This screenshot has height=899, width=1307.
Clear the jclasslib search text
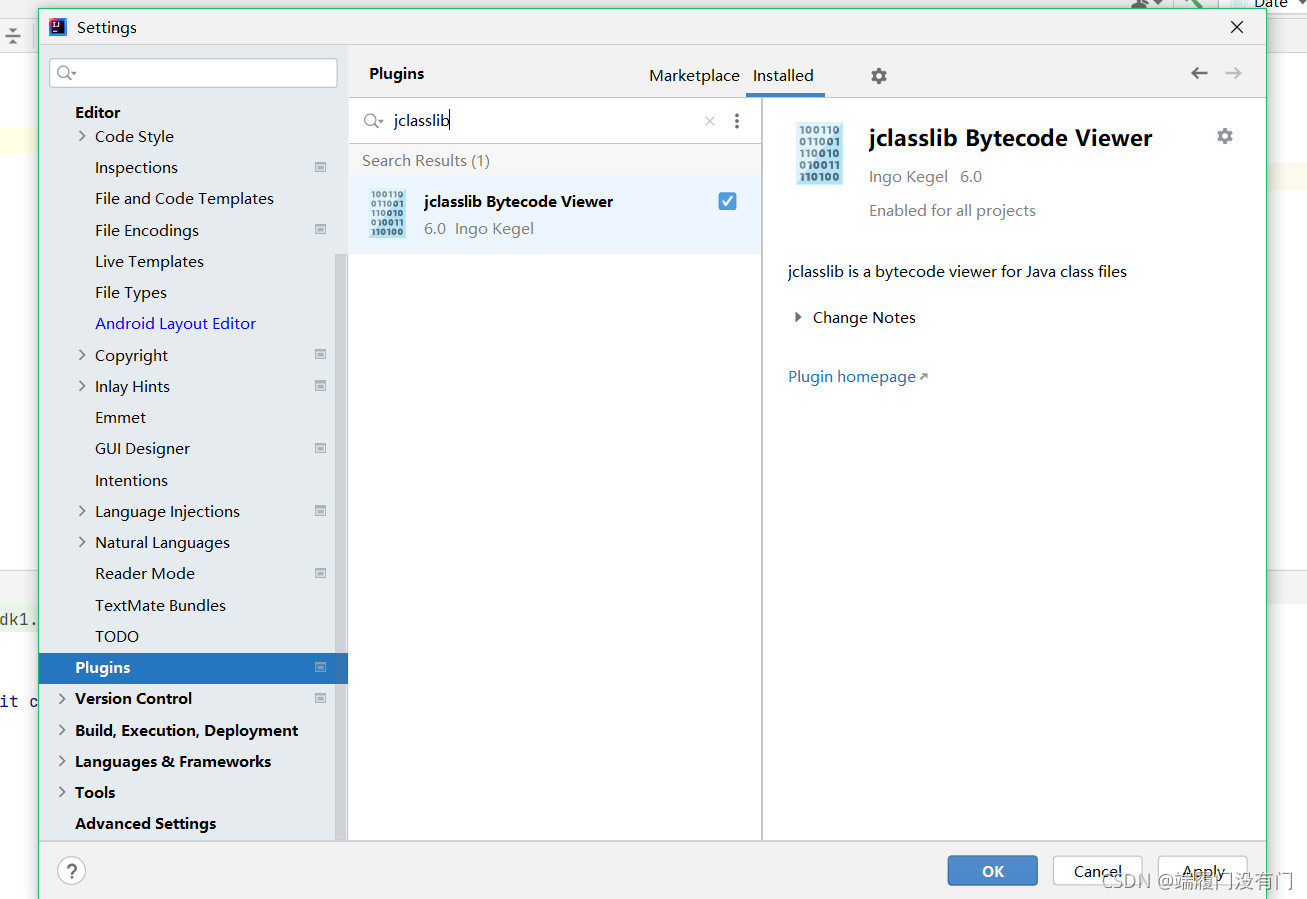tap(710, 121)
